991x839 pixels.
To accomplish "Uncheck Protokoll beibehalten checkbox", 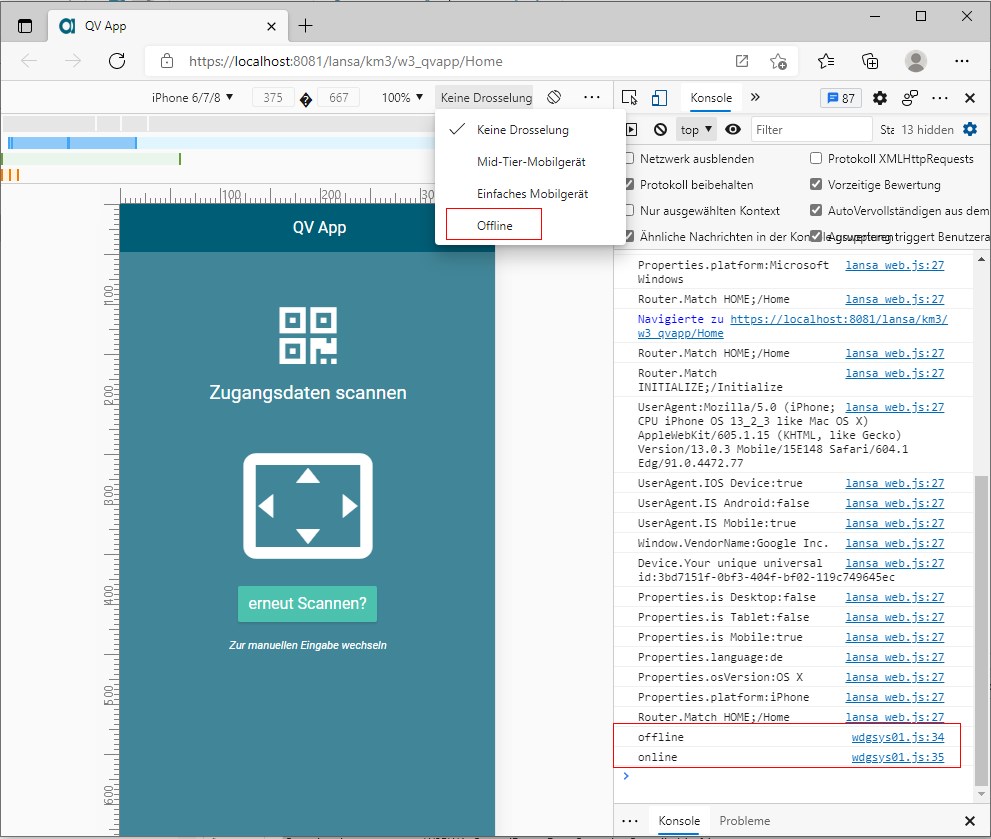I will [x=629, y=185].
